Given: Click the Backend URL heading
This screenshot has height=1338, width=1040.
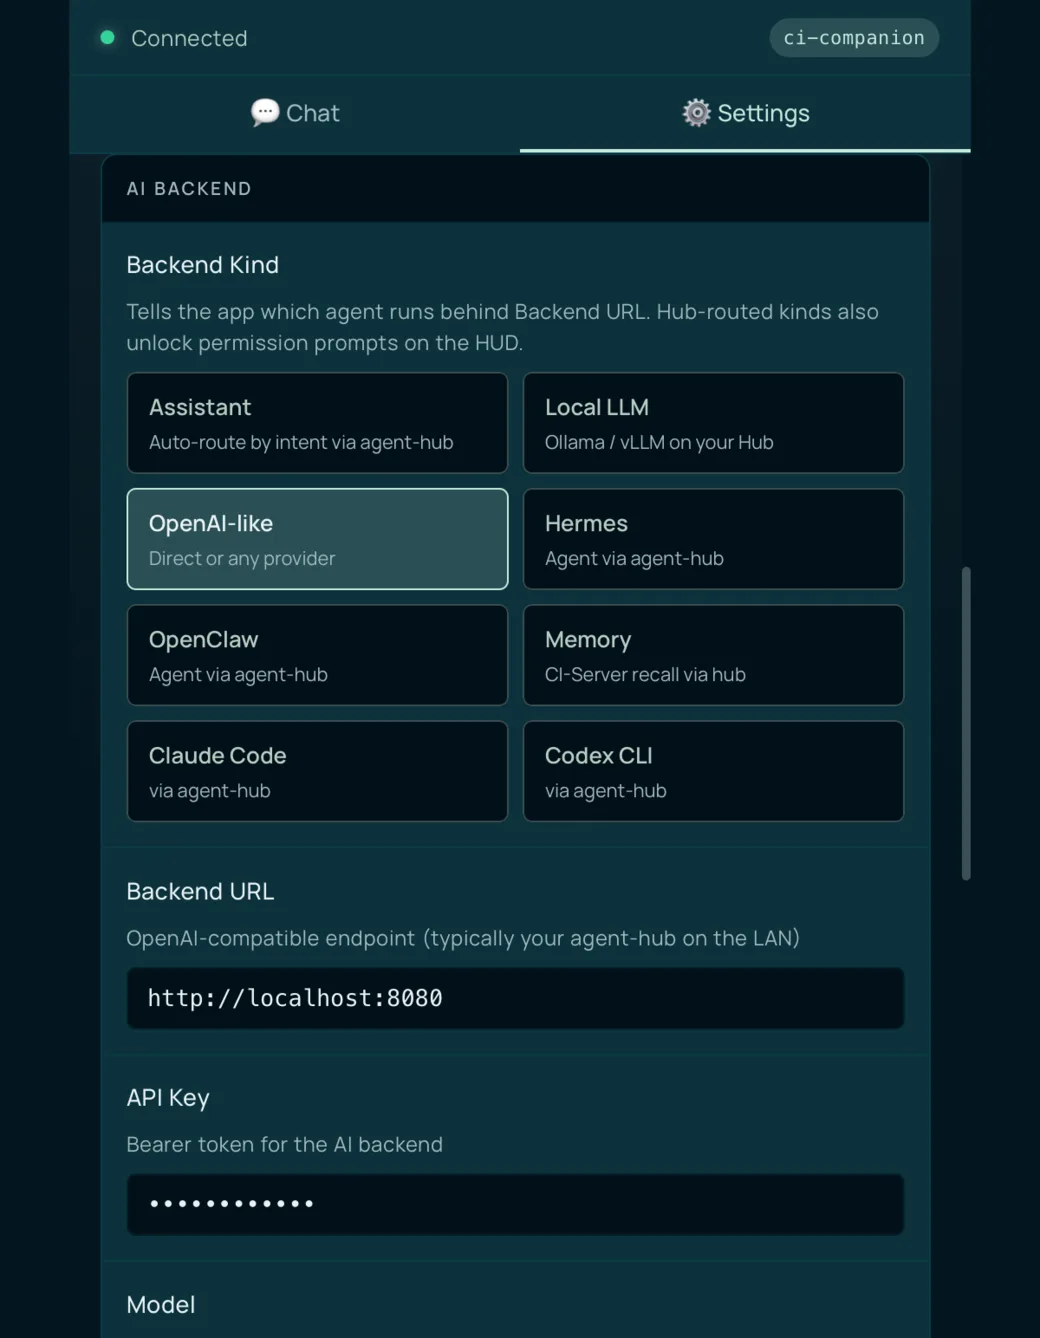Looking at the screenshot, I should click(x=200, y=891).
